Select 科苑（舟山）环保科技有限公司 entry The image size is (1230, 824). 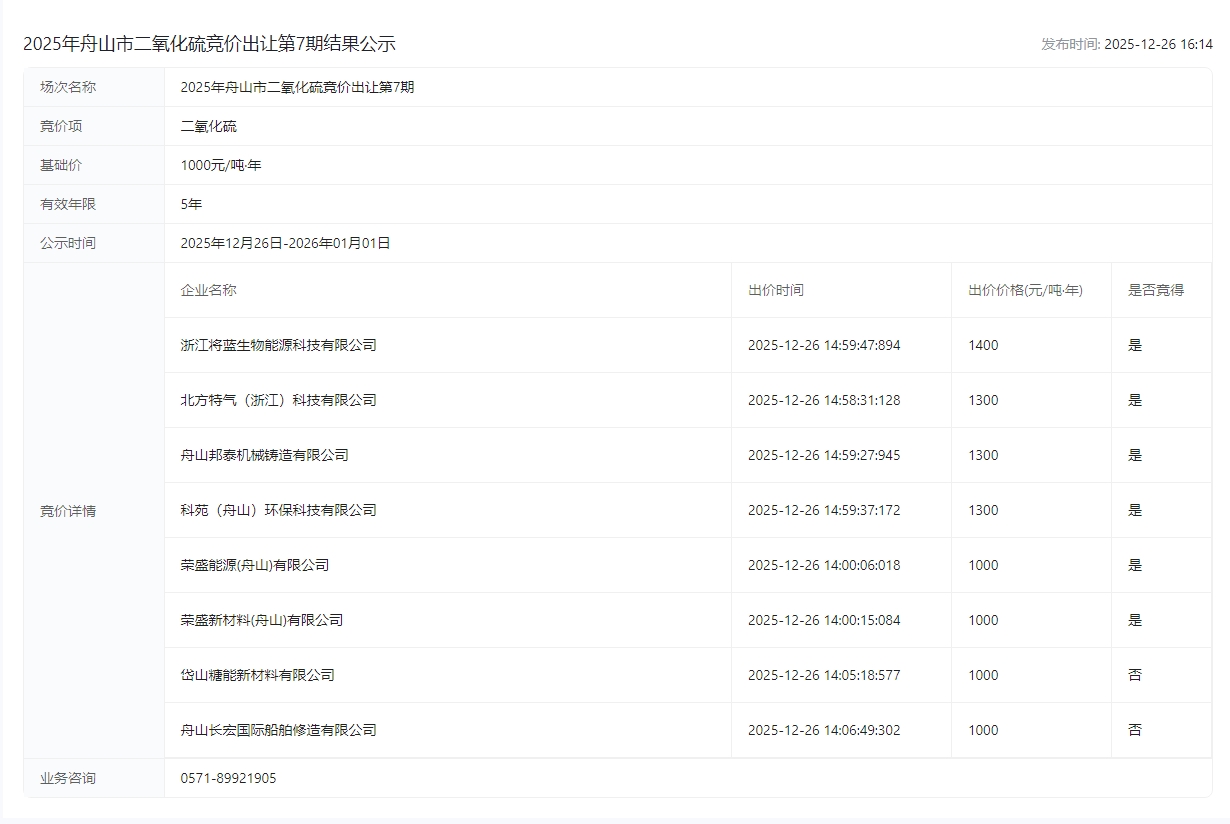pos(278,510)
